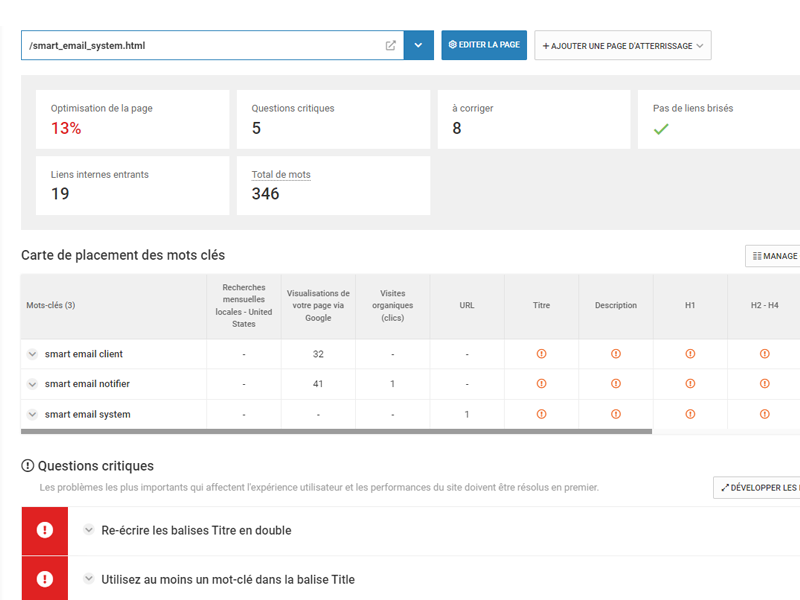Click Description warning icon for smart email notifier
The width and height of the screenshot is (800, 600).
[x=616, y=384]
